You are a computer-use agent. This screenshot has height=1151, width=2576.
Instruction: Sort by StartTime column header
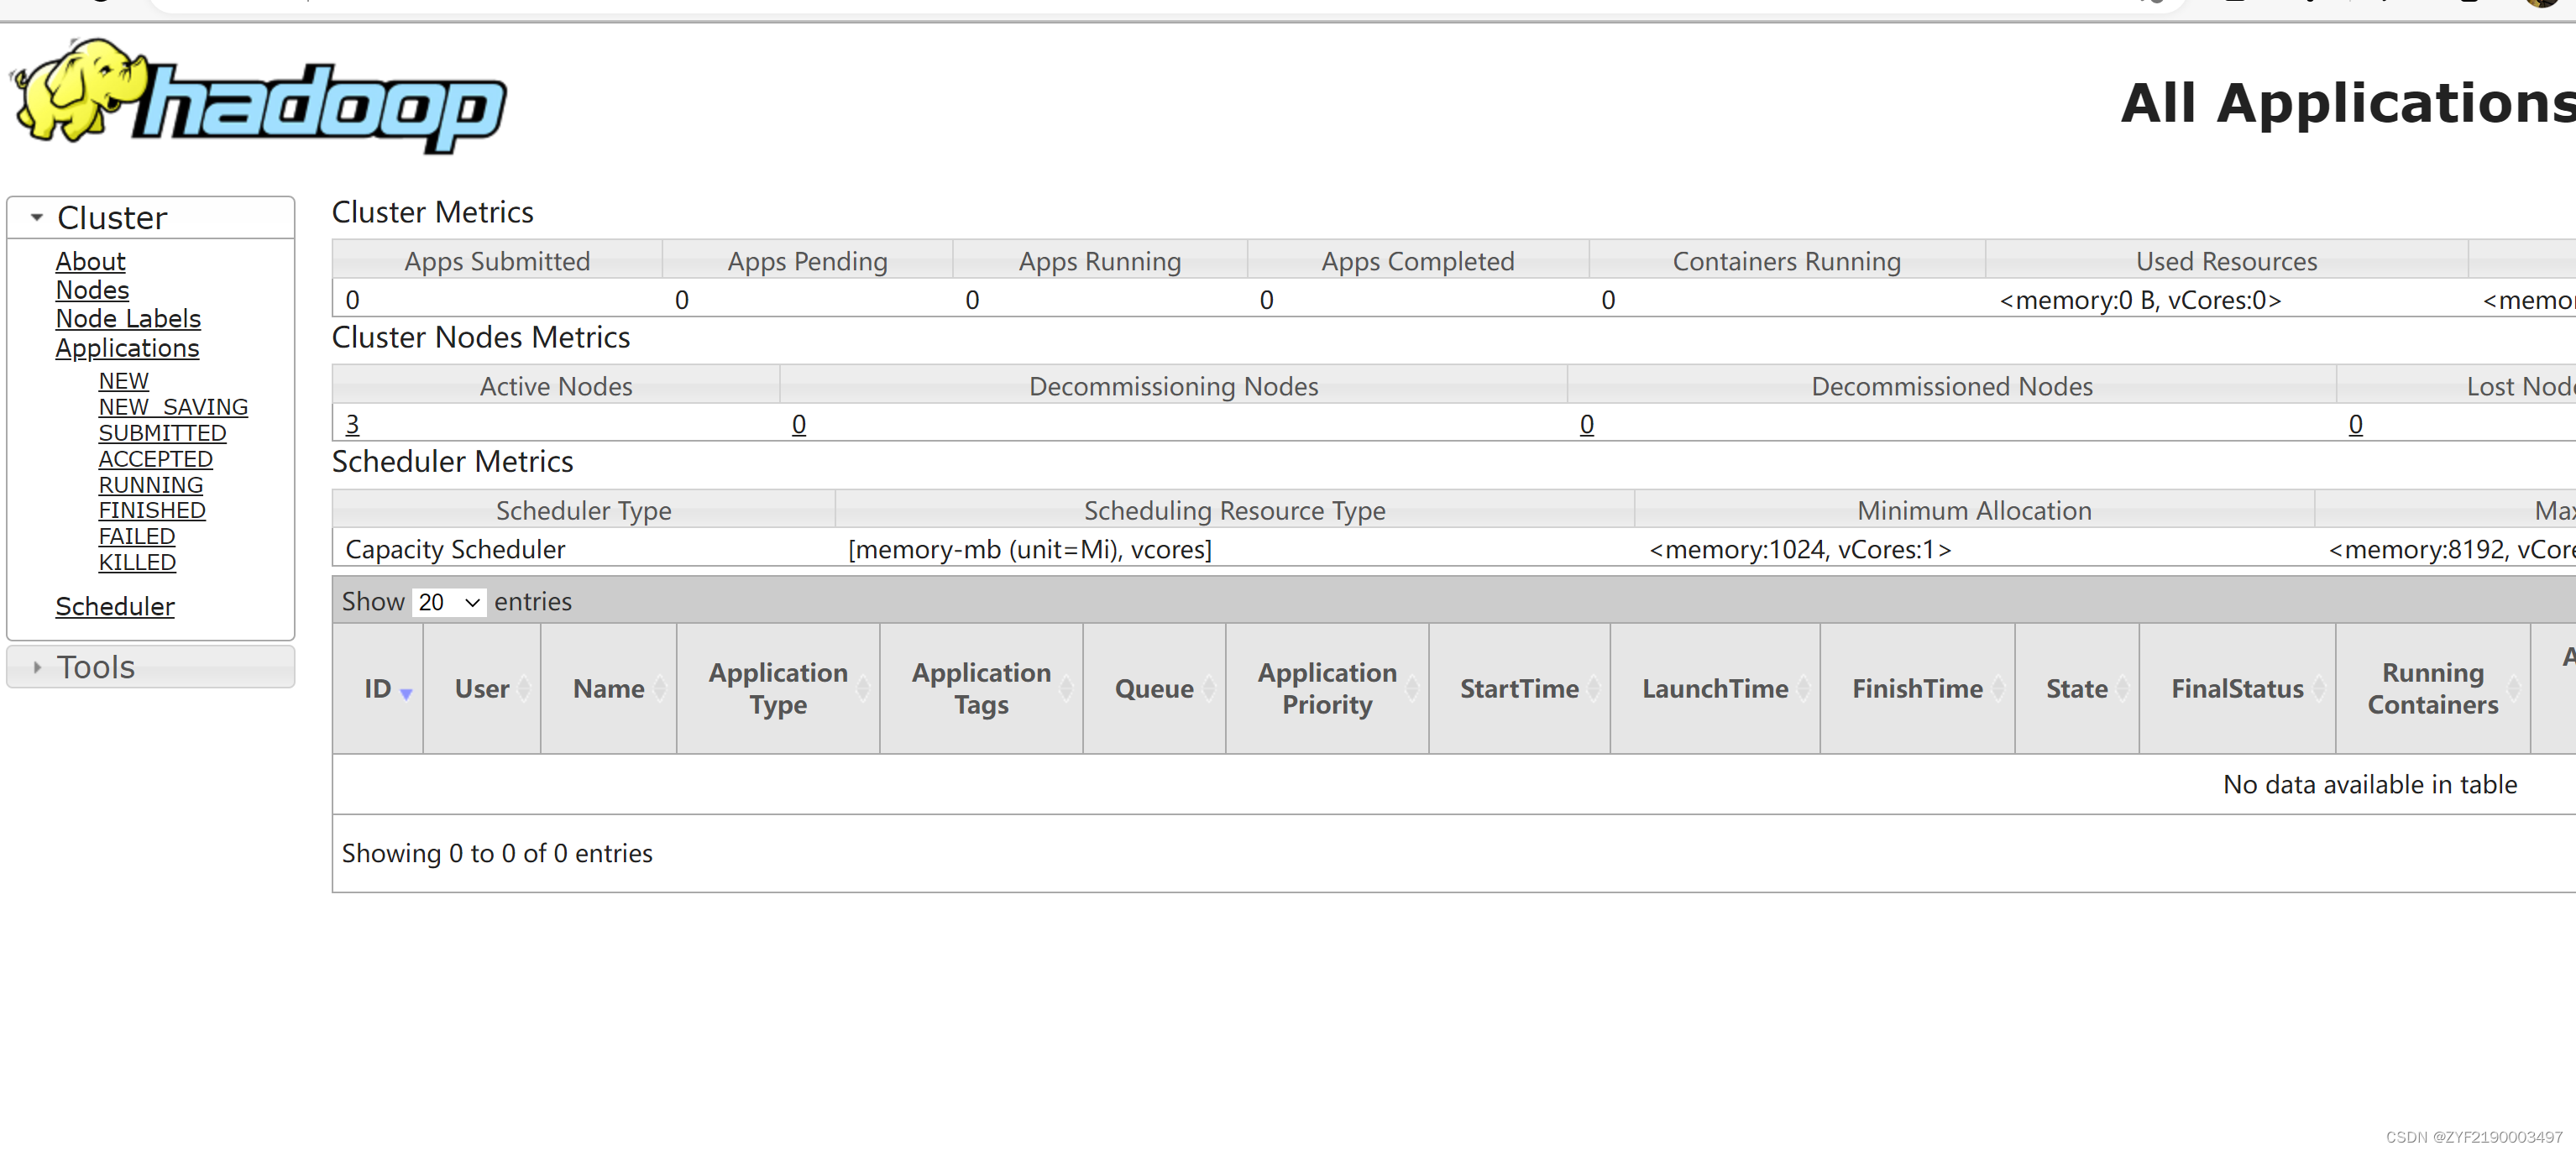pyautogui.click(x=1519, y=689)
